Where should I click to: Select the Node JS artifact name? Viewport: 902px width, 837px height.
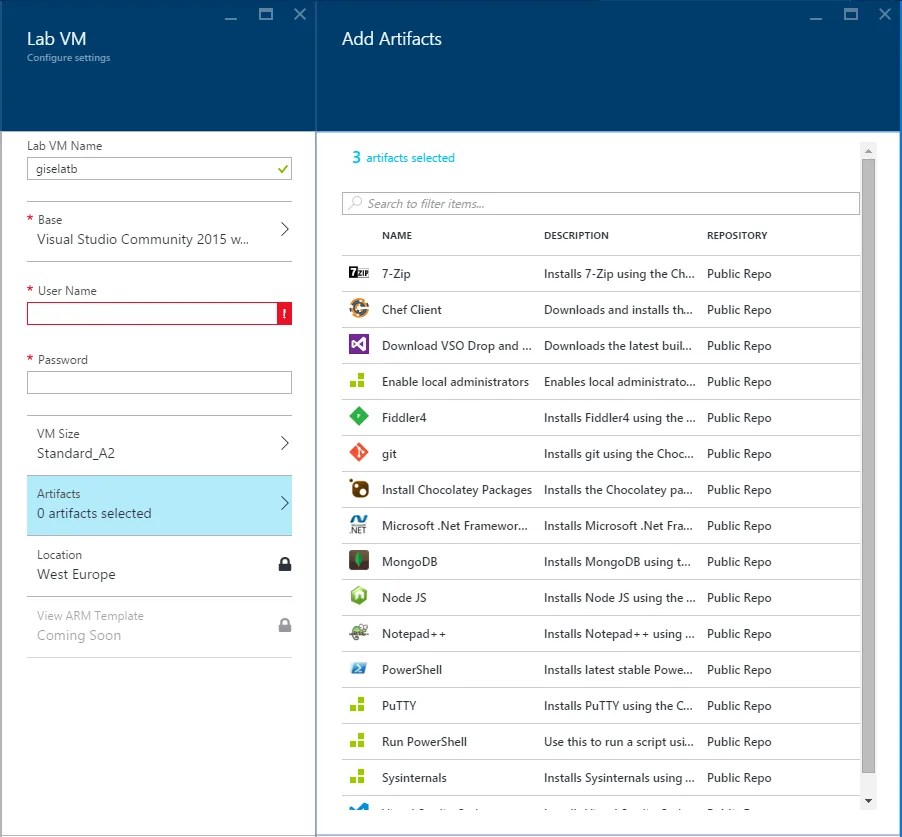click(404, 598)
